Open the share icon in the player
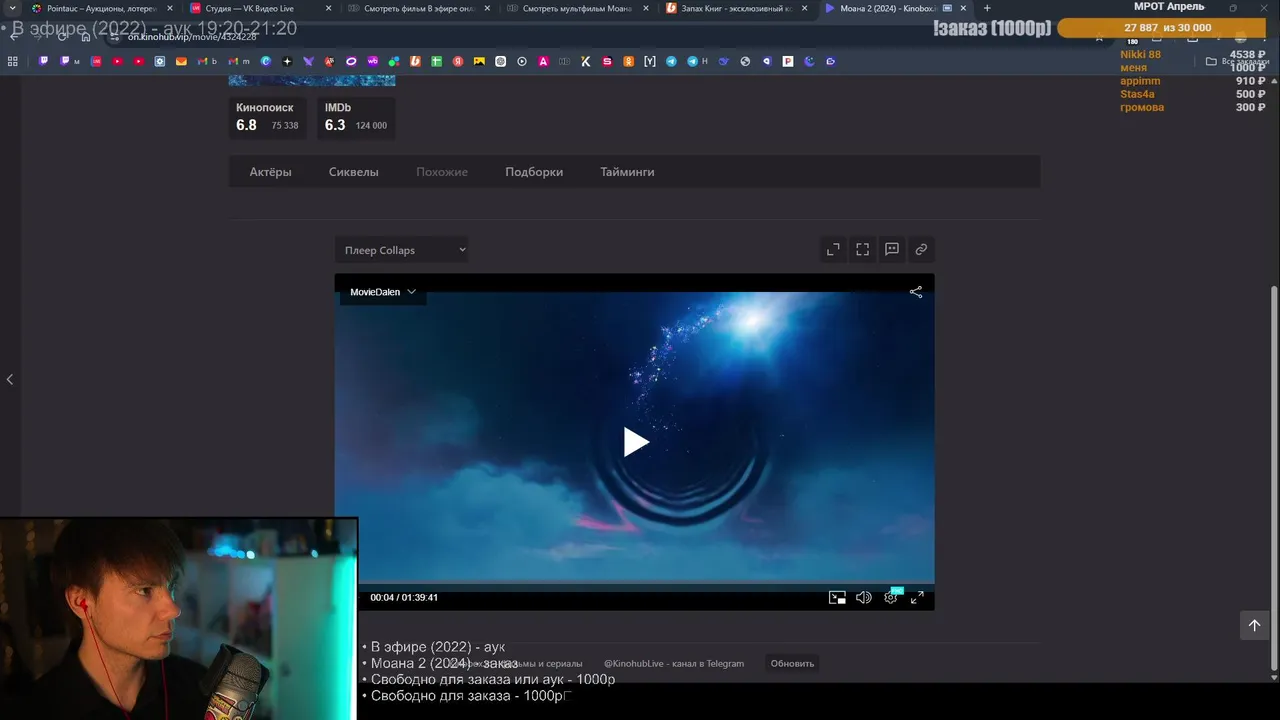The image size is (1280, 720). click(916, 292)
